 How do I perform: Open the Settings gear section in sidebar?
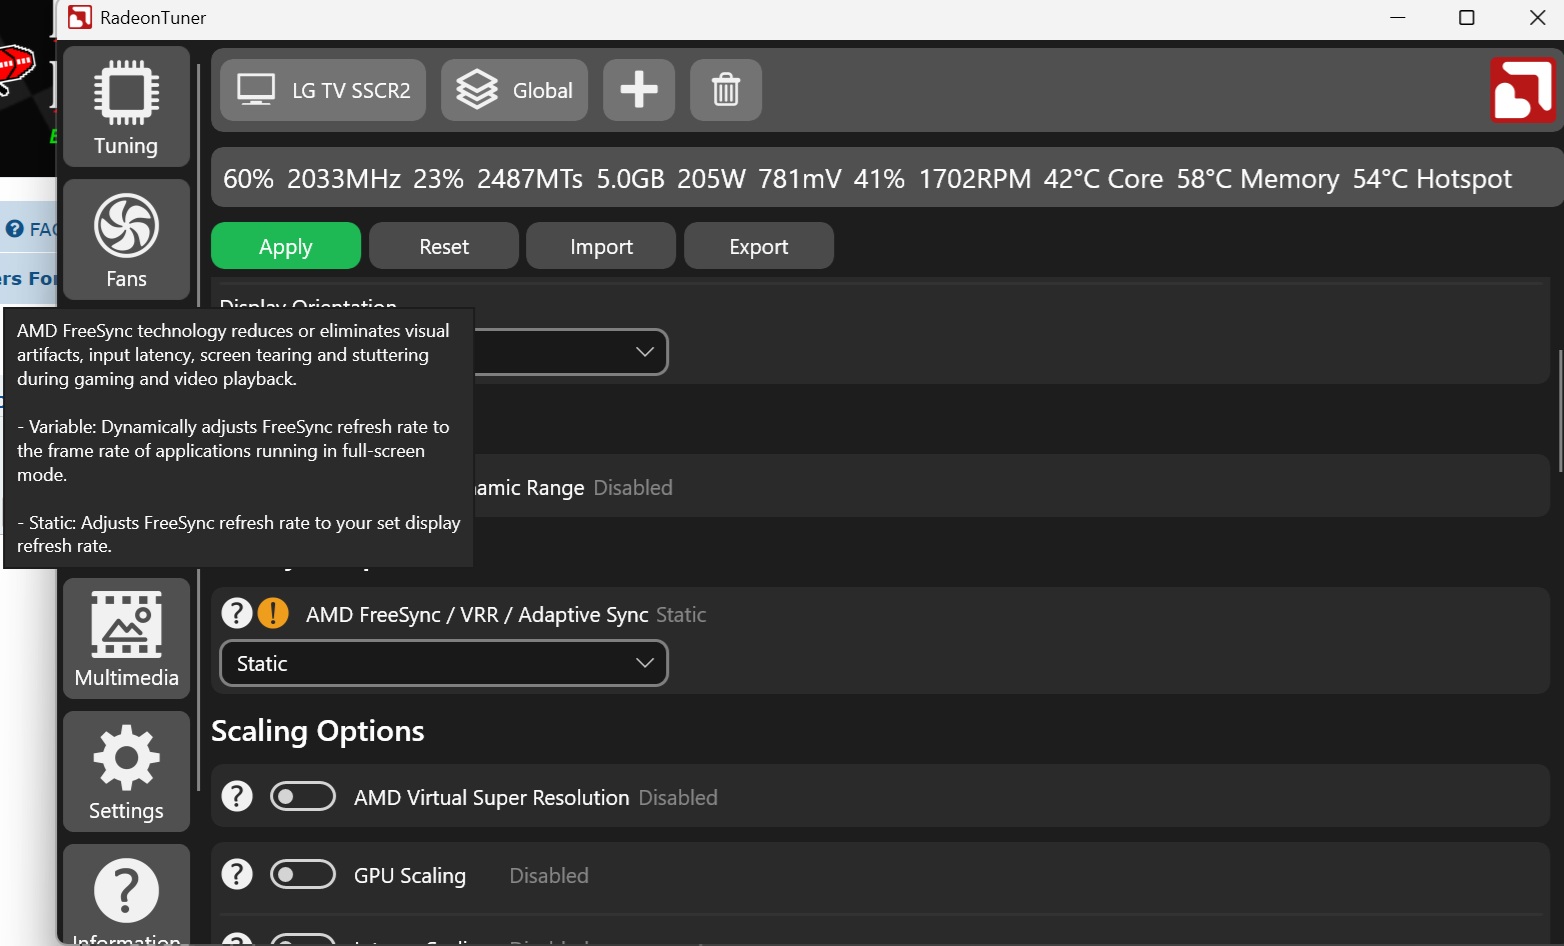pyautogui.click(x=126, y=771)
